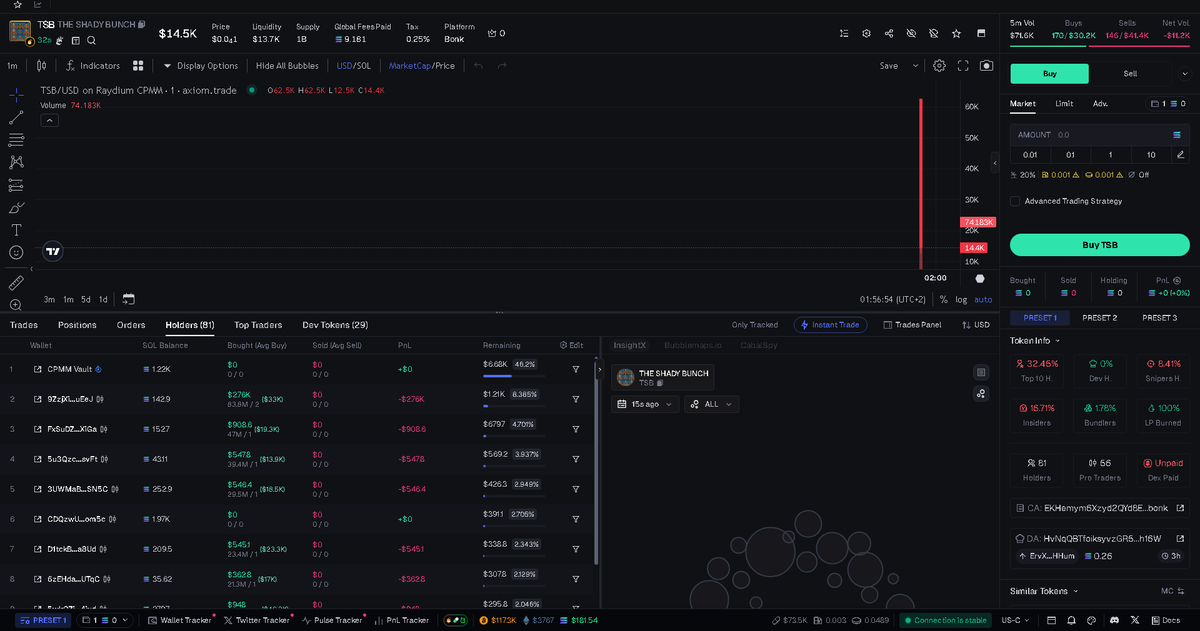The width and height of the screenshot is (1200, 631).
Task: Click the AMOUNT input field
Action: (x=1099, y=134)
